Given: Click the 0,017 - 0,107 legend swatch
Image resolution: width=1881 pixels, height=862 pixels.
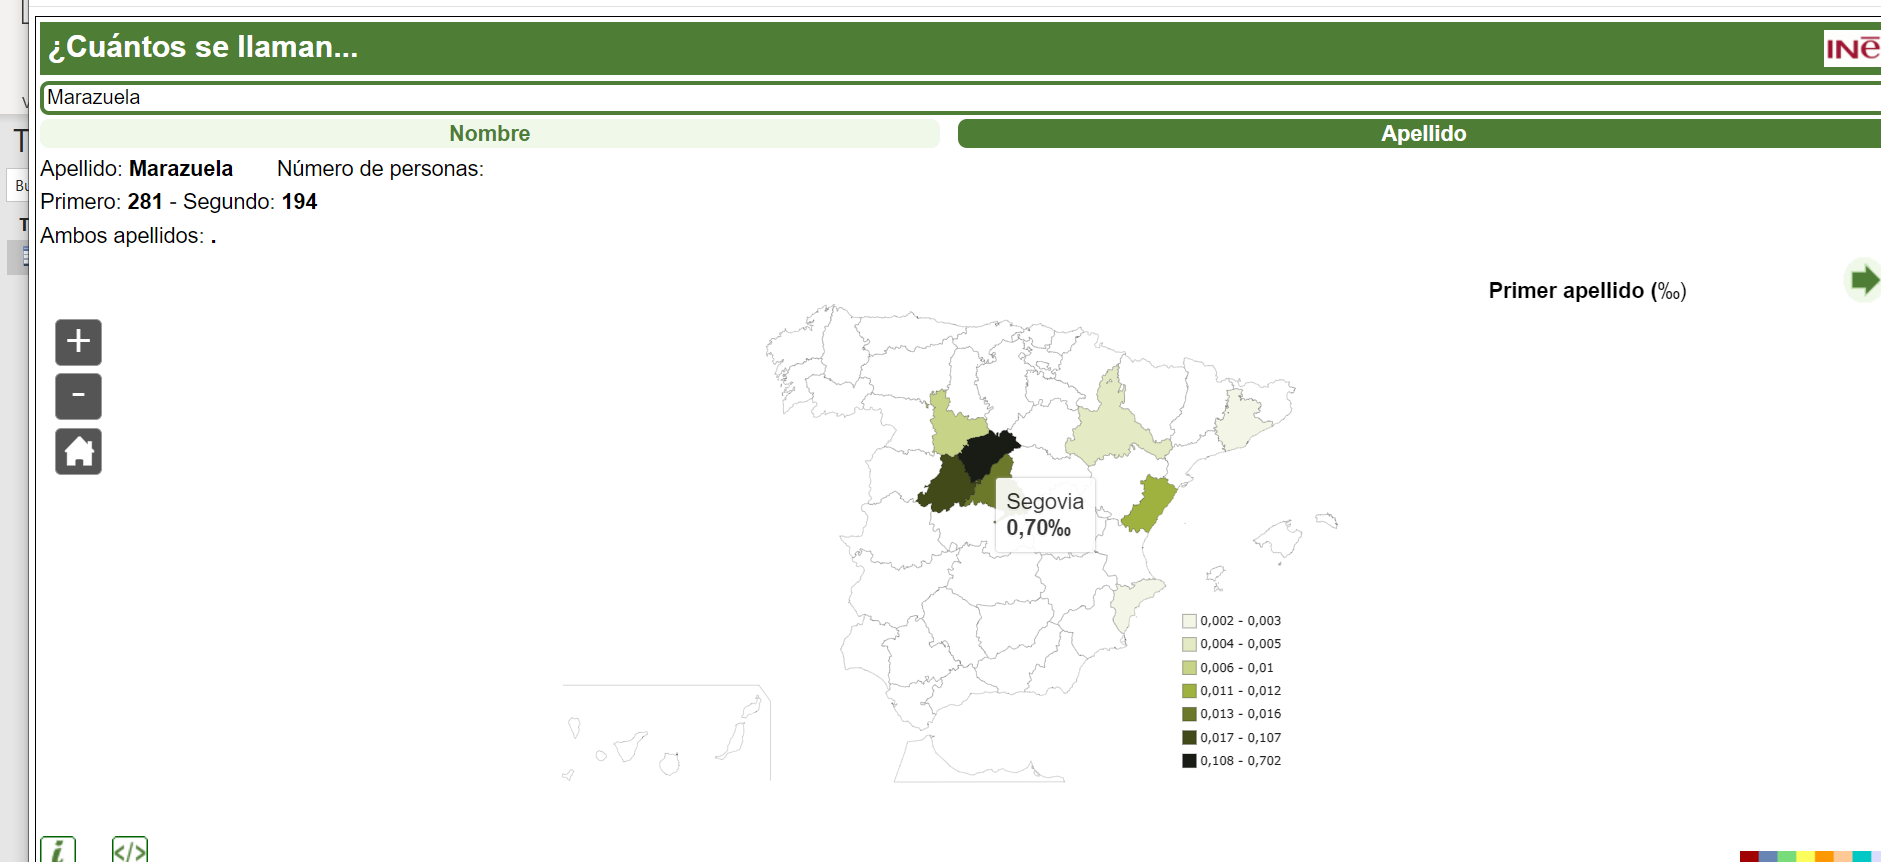Looking at the screenshot, I should 1189,738.
